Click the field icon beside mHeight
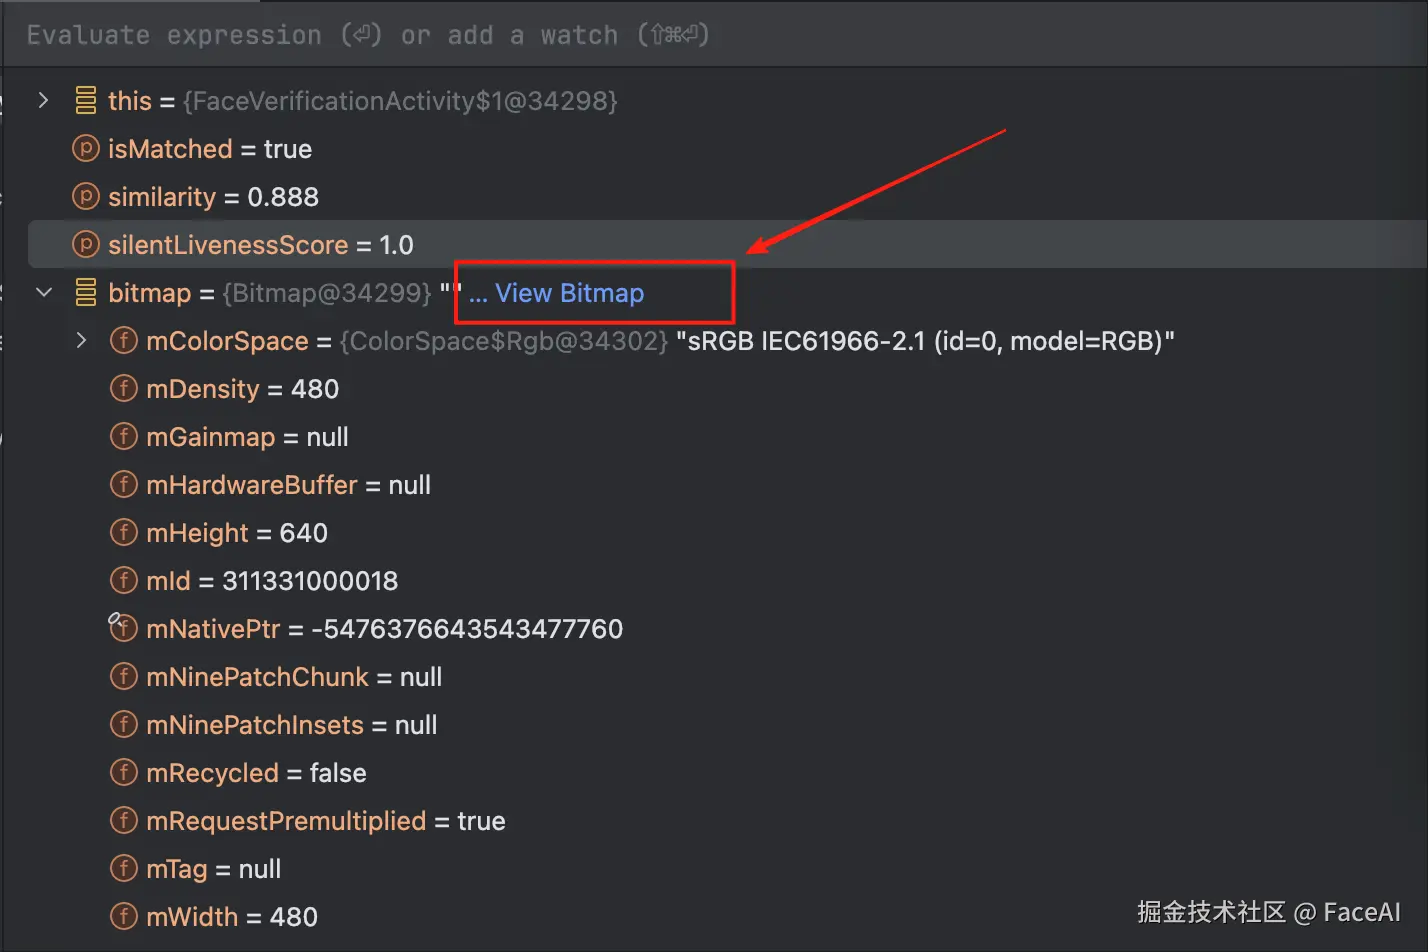This screenshot has height=952, width=1428. pos(123,533)
